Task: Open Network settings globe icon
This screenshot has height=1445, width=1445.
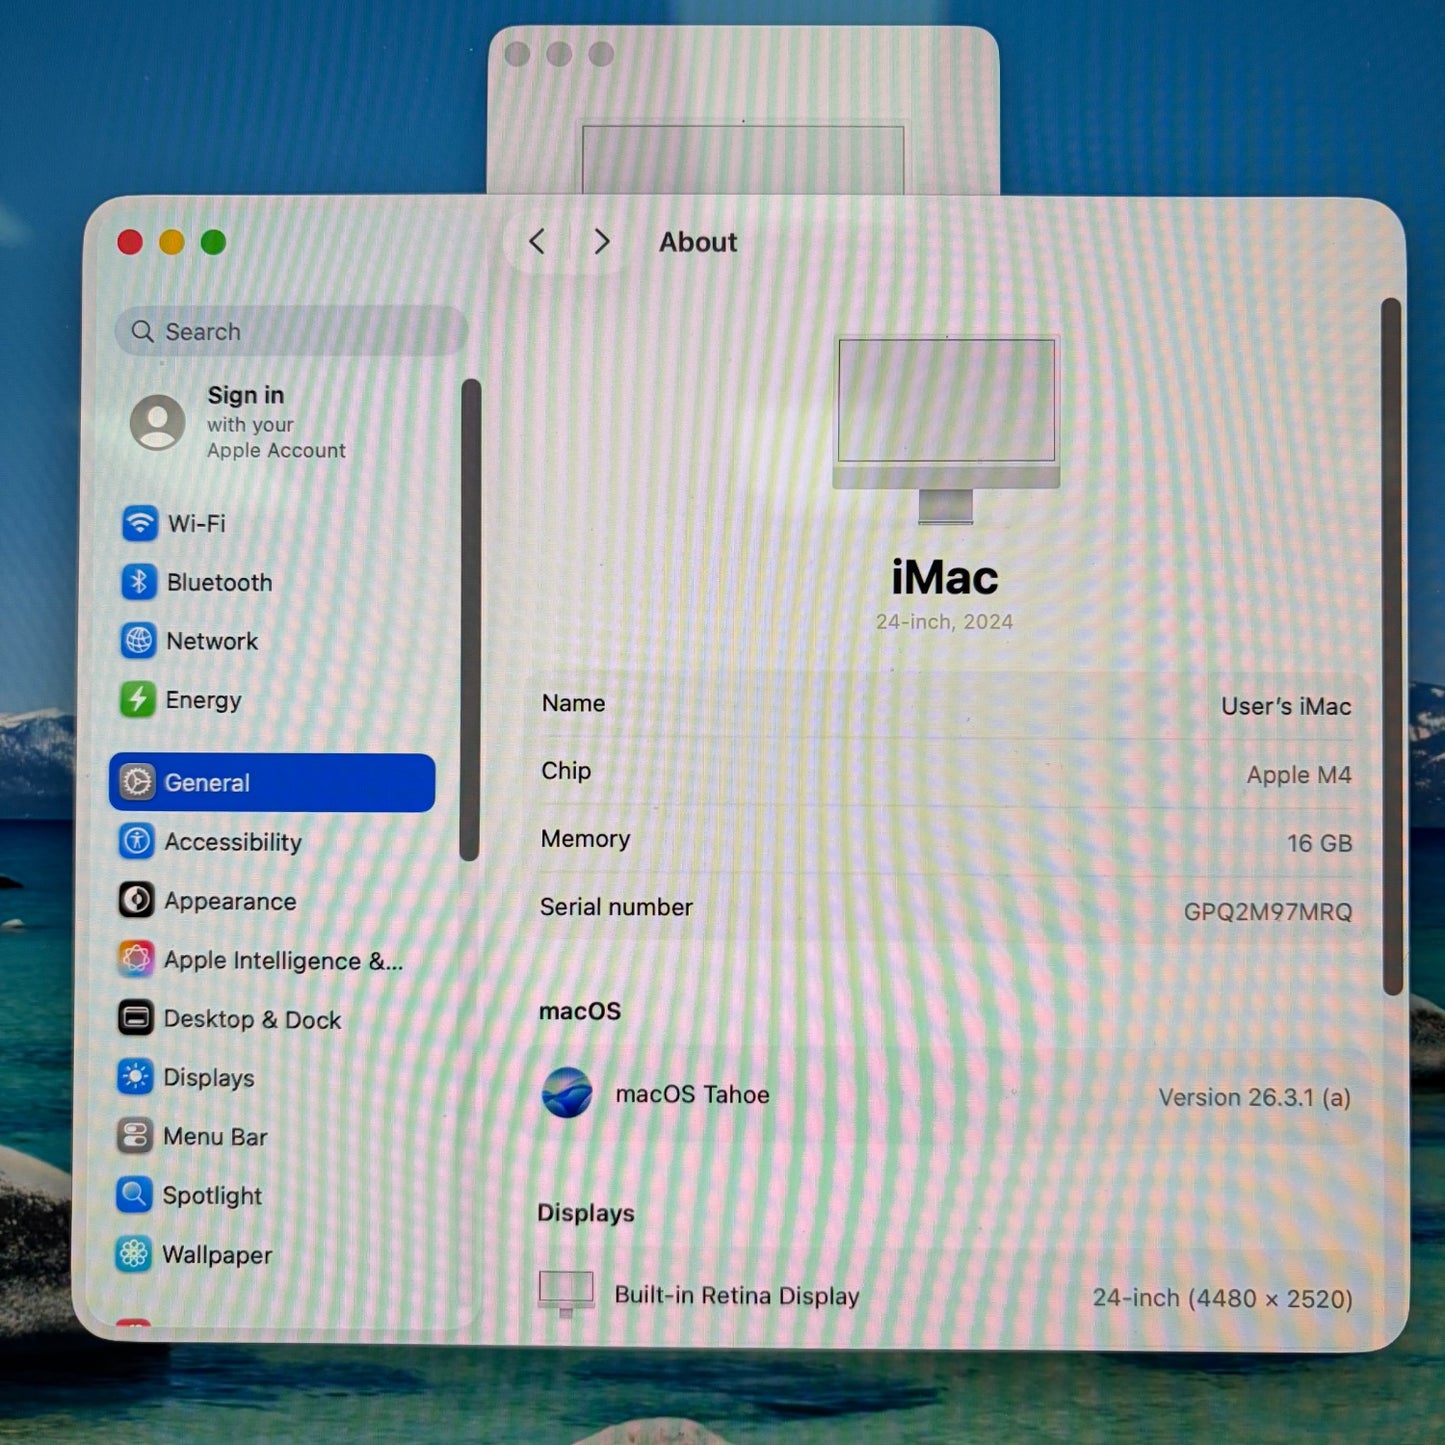Action: [138, 641]
